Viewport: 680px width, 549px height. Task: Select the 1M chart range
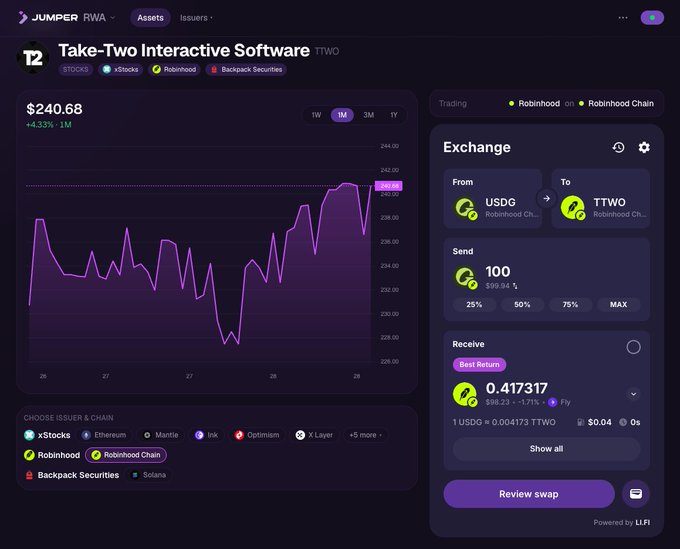[342, 115]
